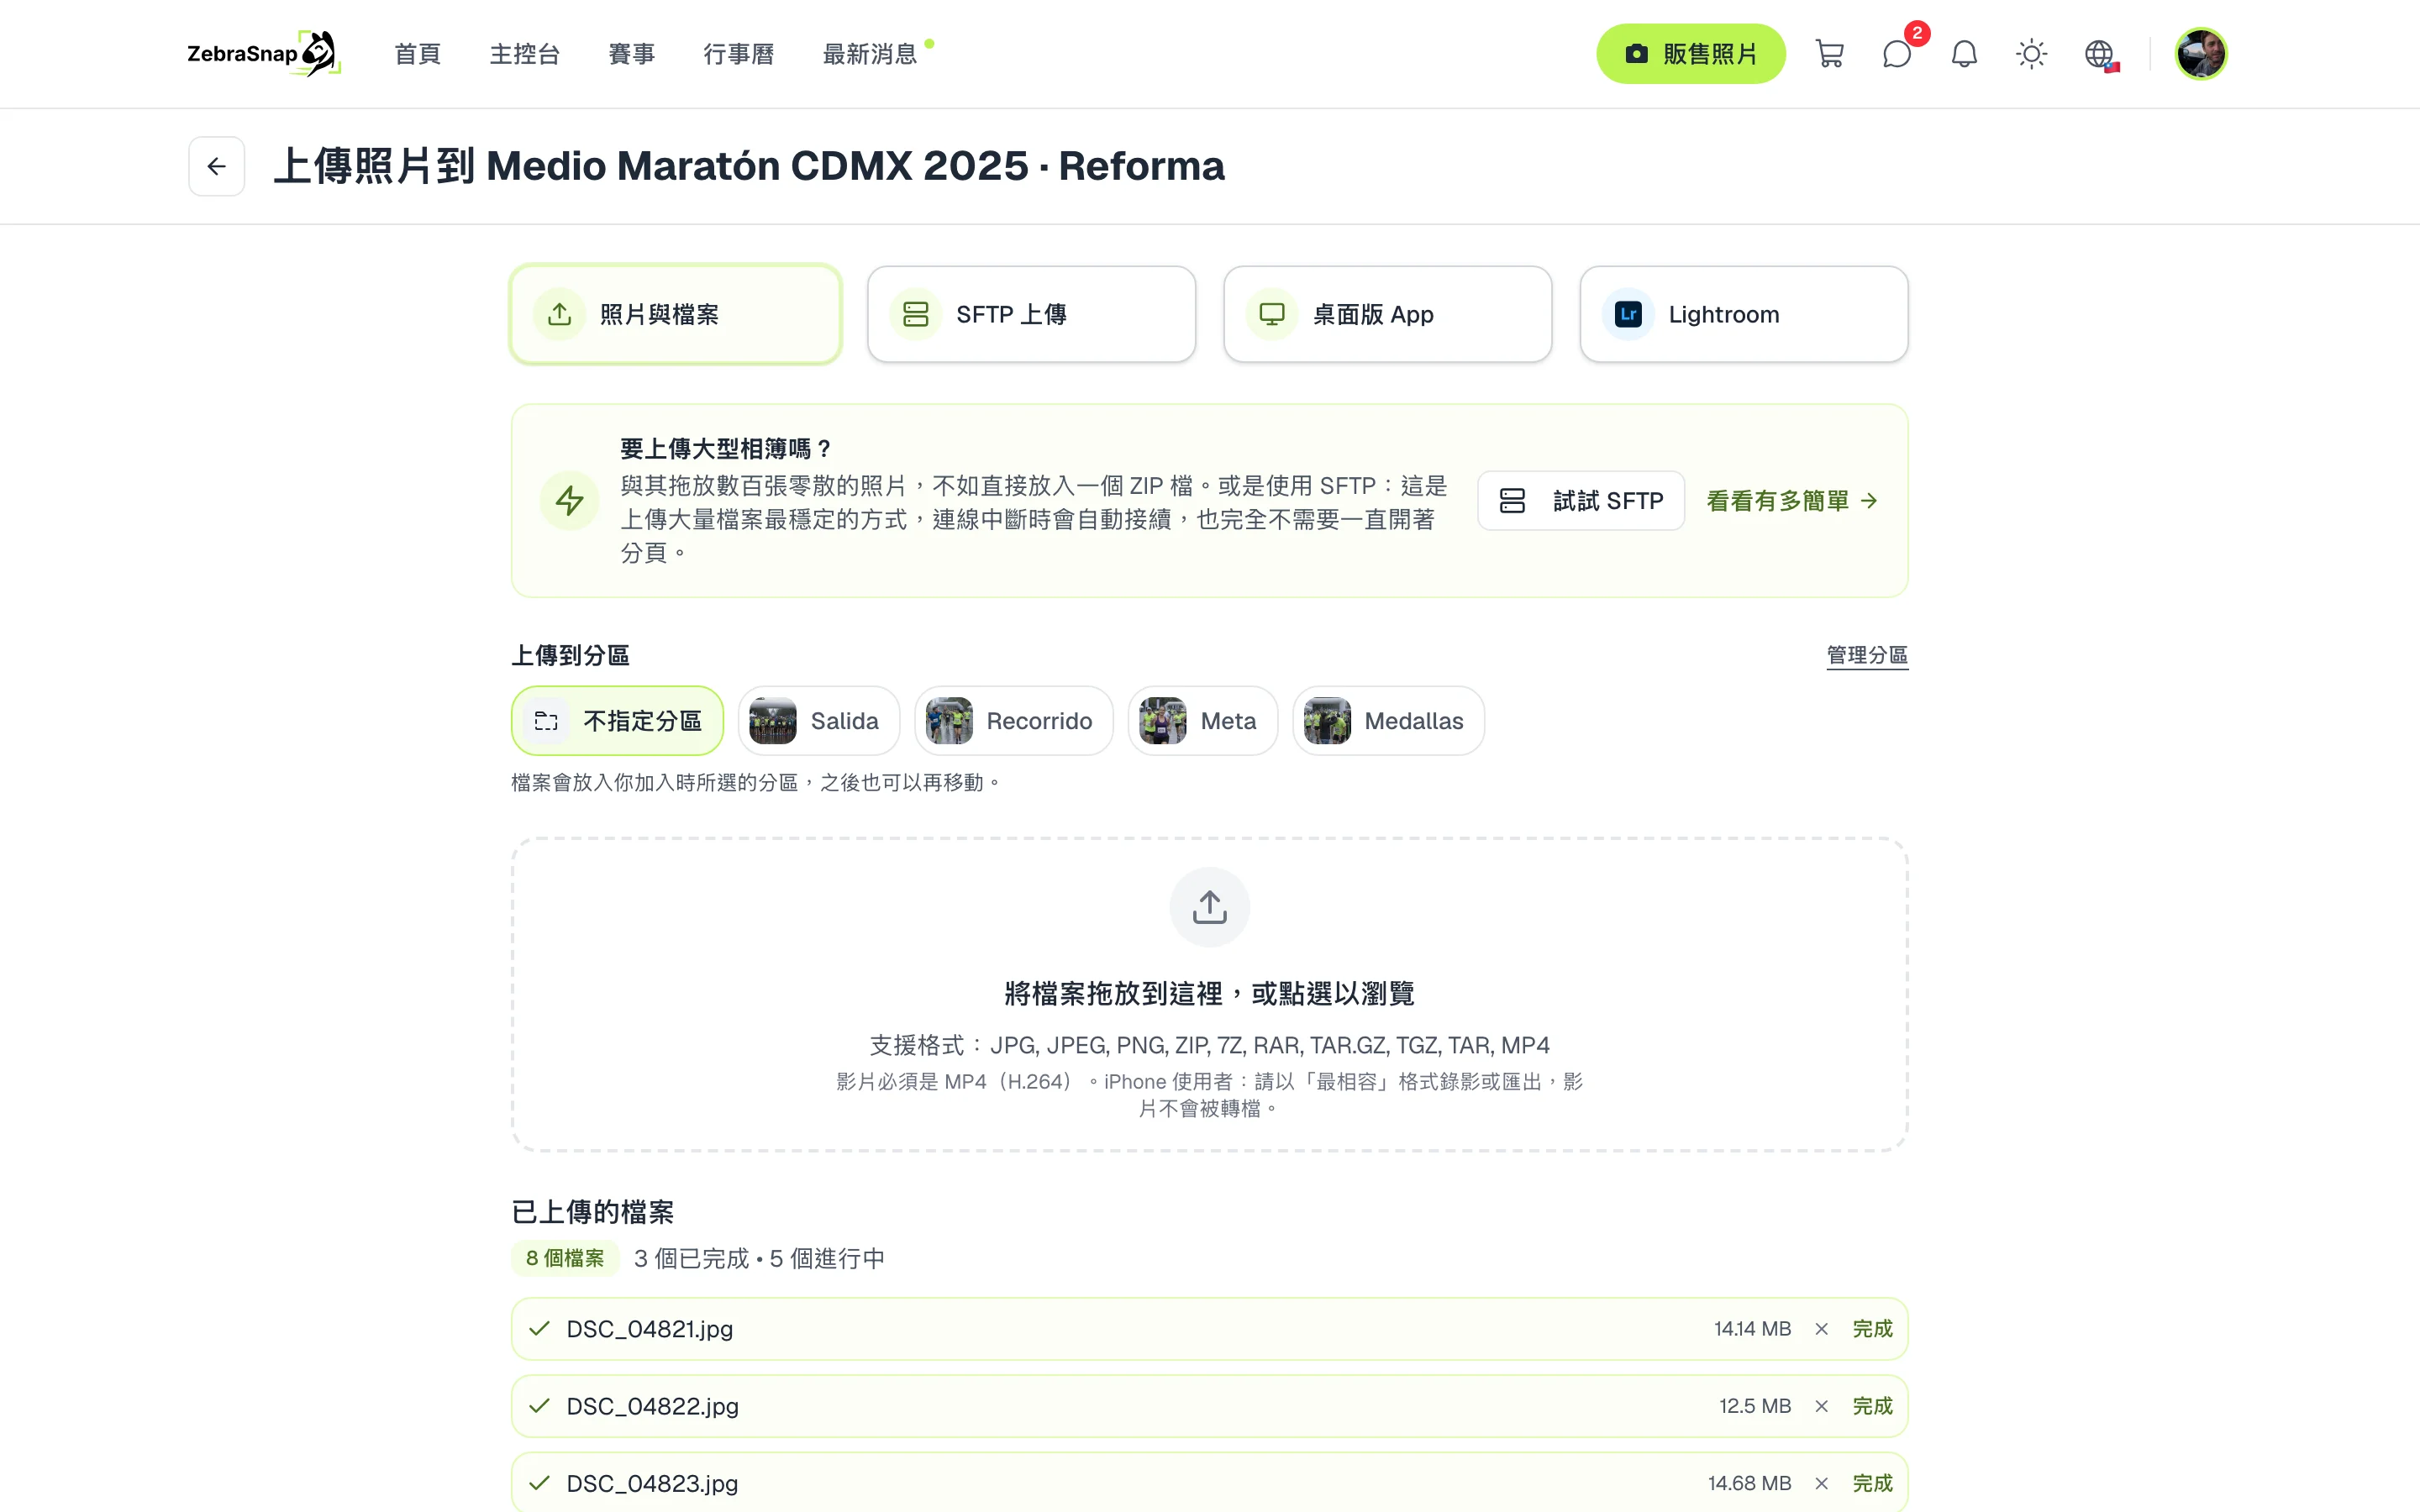Click the upload icon in the drop zone
The image size is (2420, 1512).
pos(1209,907)
